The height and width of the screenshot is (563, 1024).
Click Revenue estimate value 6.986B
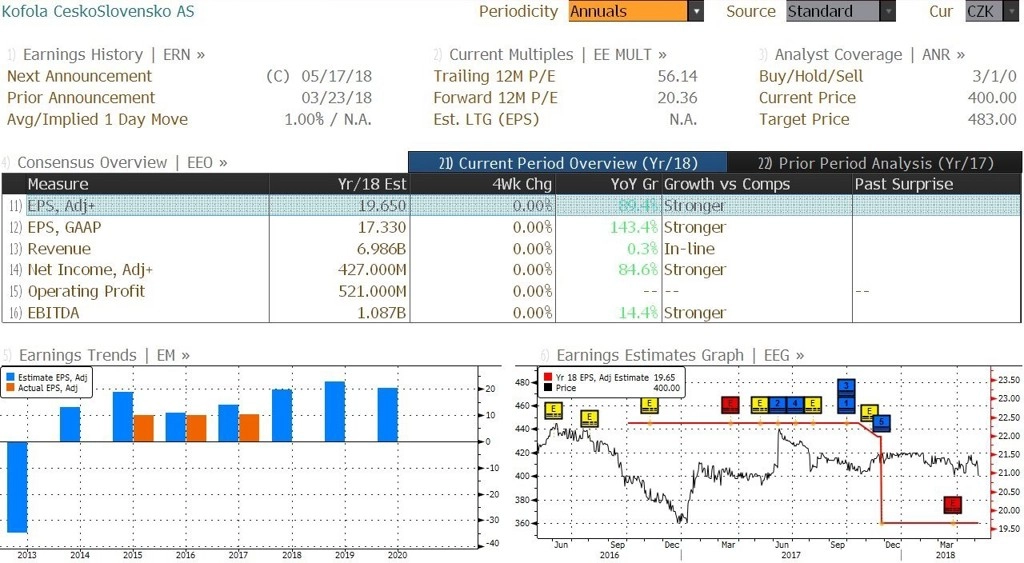tap(381, 249)
